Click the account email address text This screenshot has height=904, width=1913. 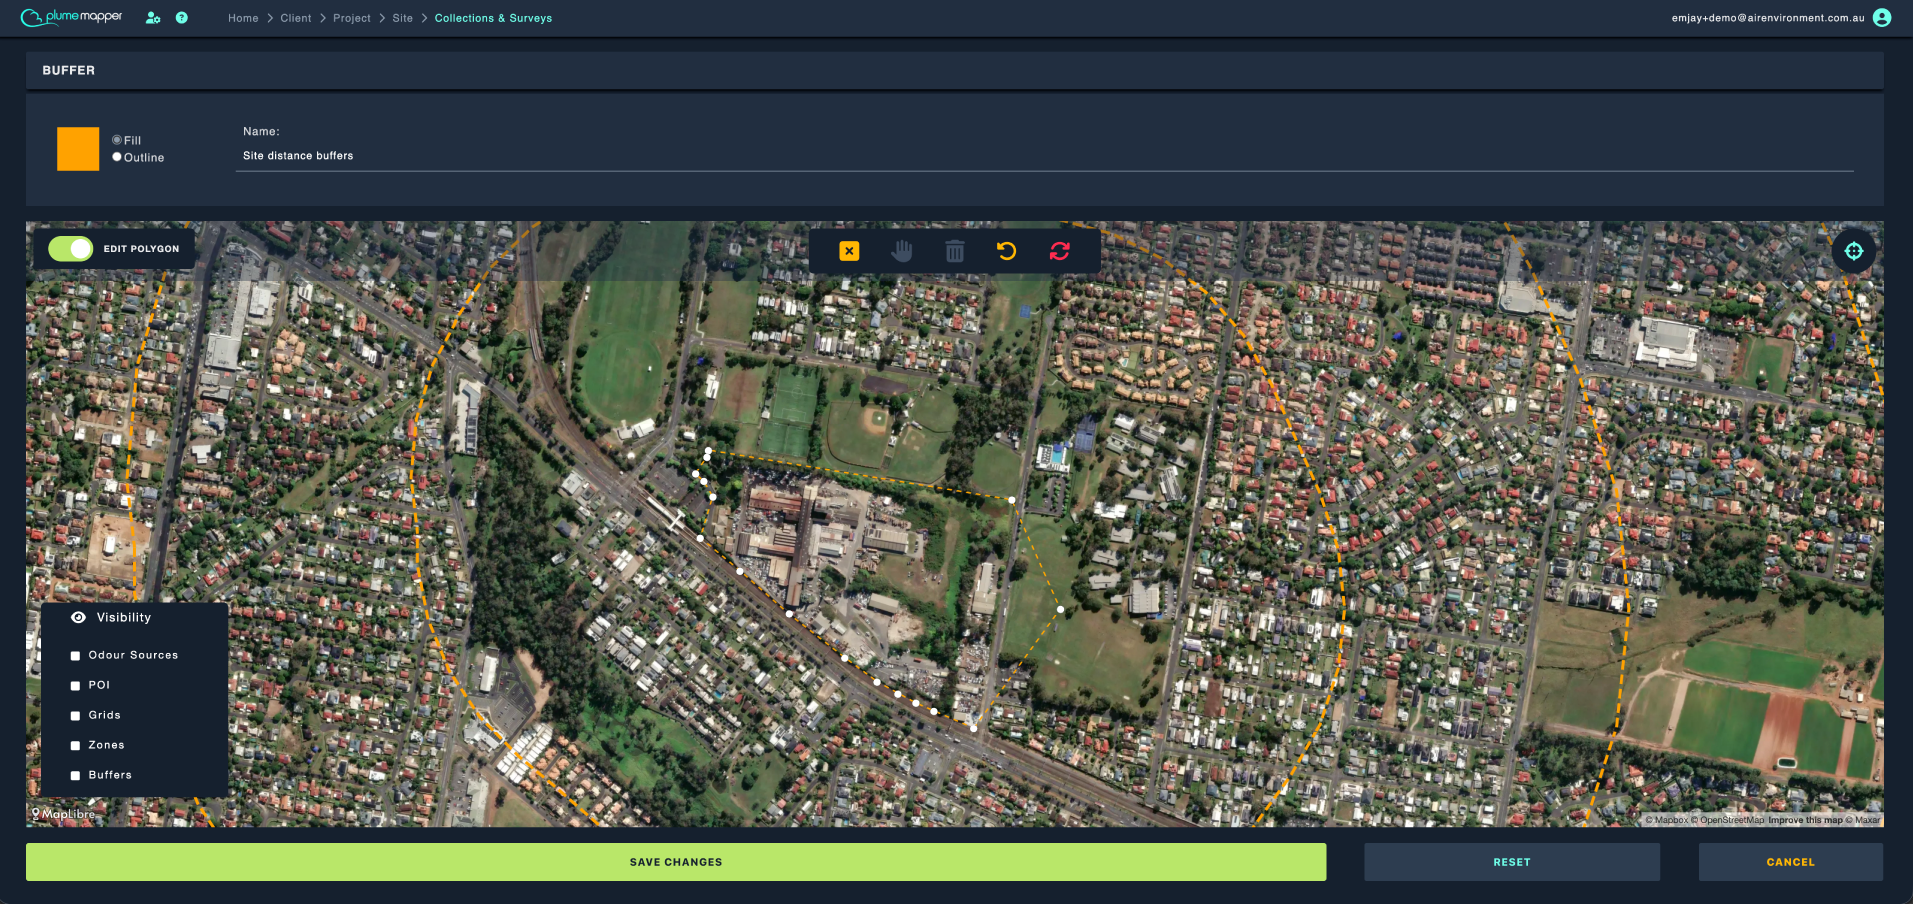click(x=1768, y=18)
